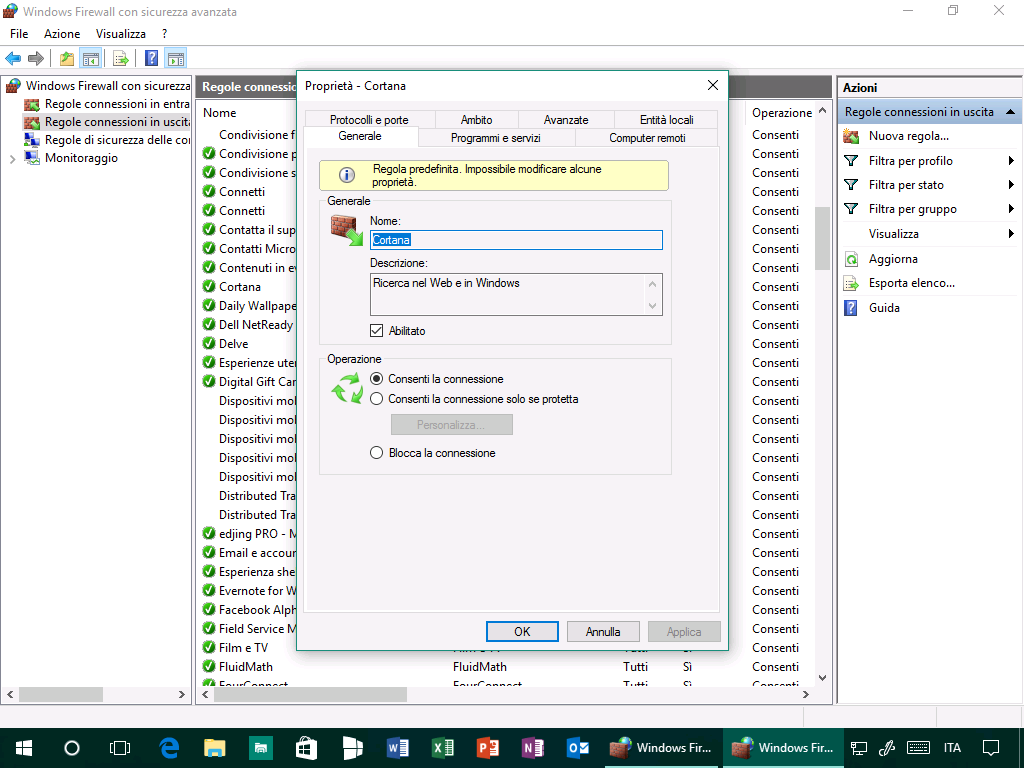This screenshot has height=768, width=1024.
Task: Click the Annulla button
Action: pos(603,632)
